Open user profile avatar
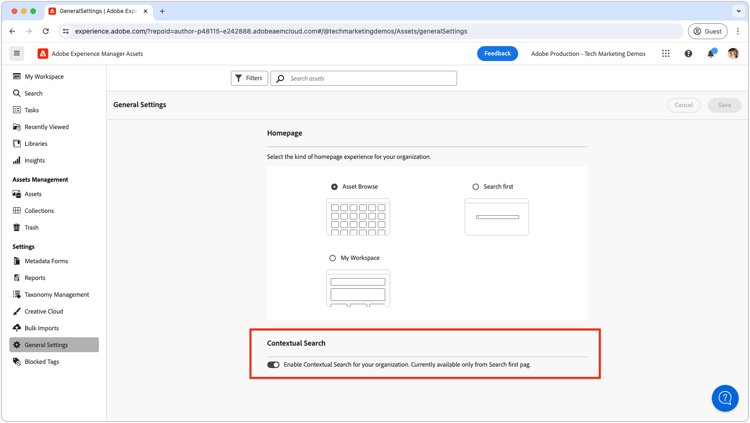This screenshot has width=750, height=423. [x=733, y=54]
